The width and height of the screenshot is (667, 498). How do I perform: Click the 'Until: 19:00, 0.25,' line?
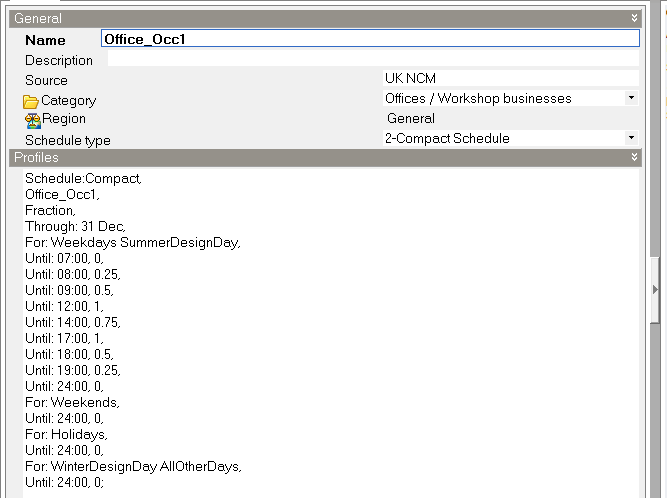[x=73, y=370]
